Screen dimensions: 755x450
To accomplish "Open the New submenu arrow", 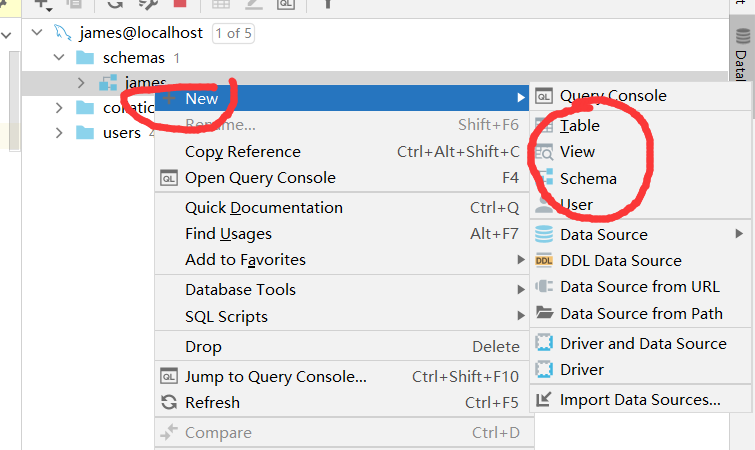I will point(521,98).
